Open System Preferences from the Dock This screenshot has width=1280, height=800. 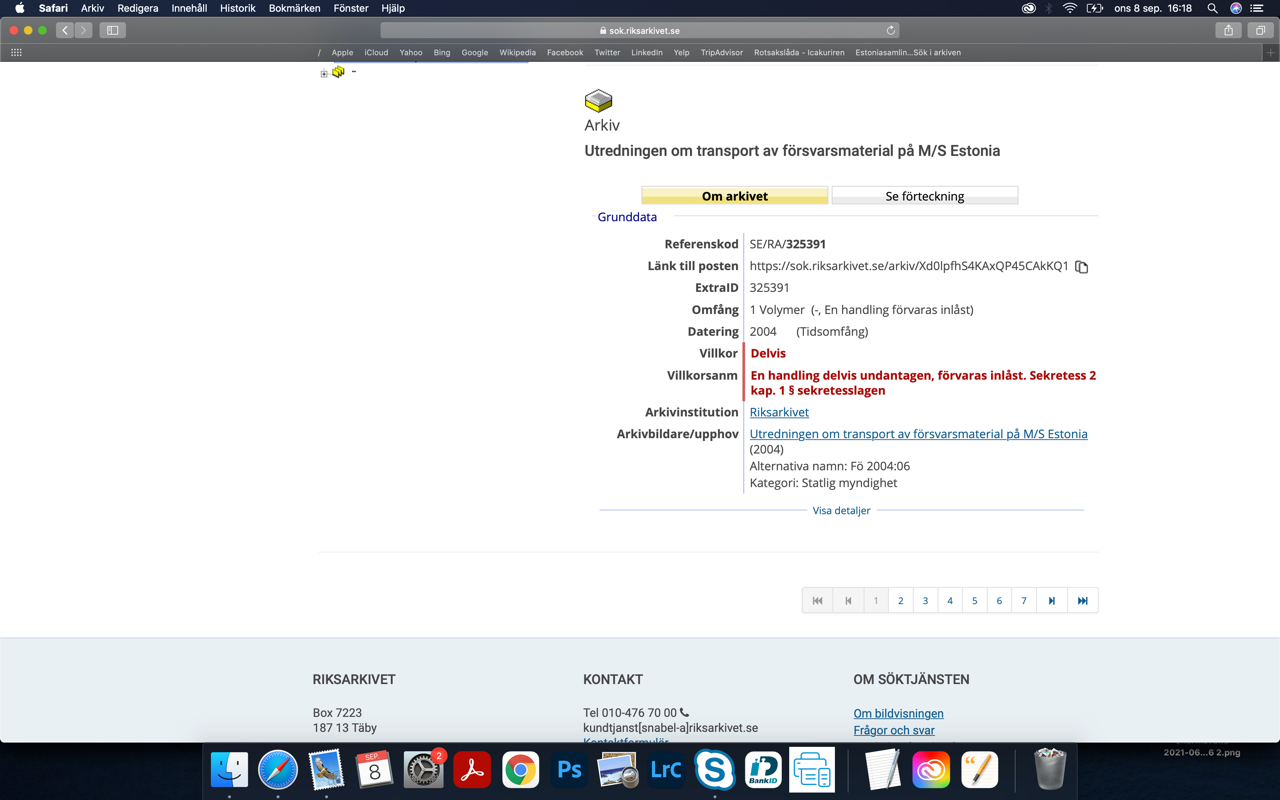click(423, 770)
